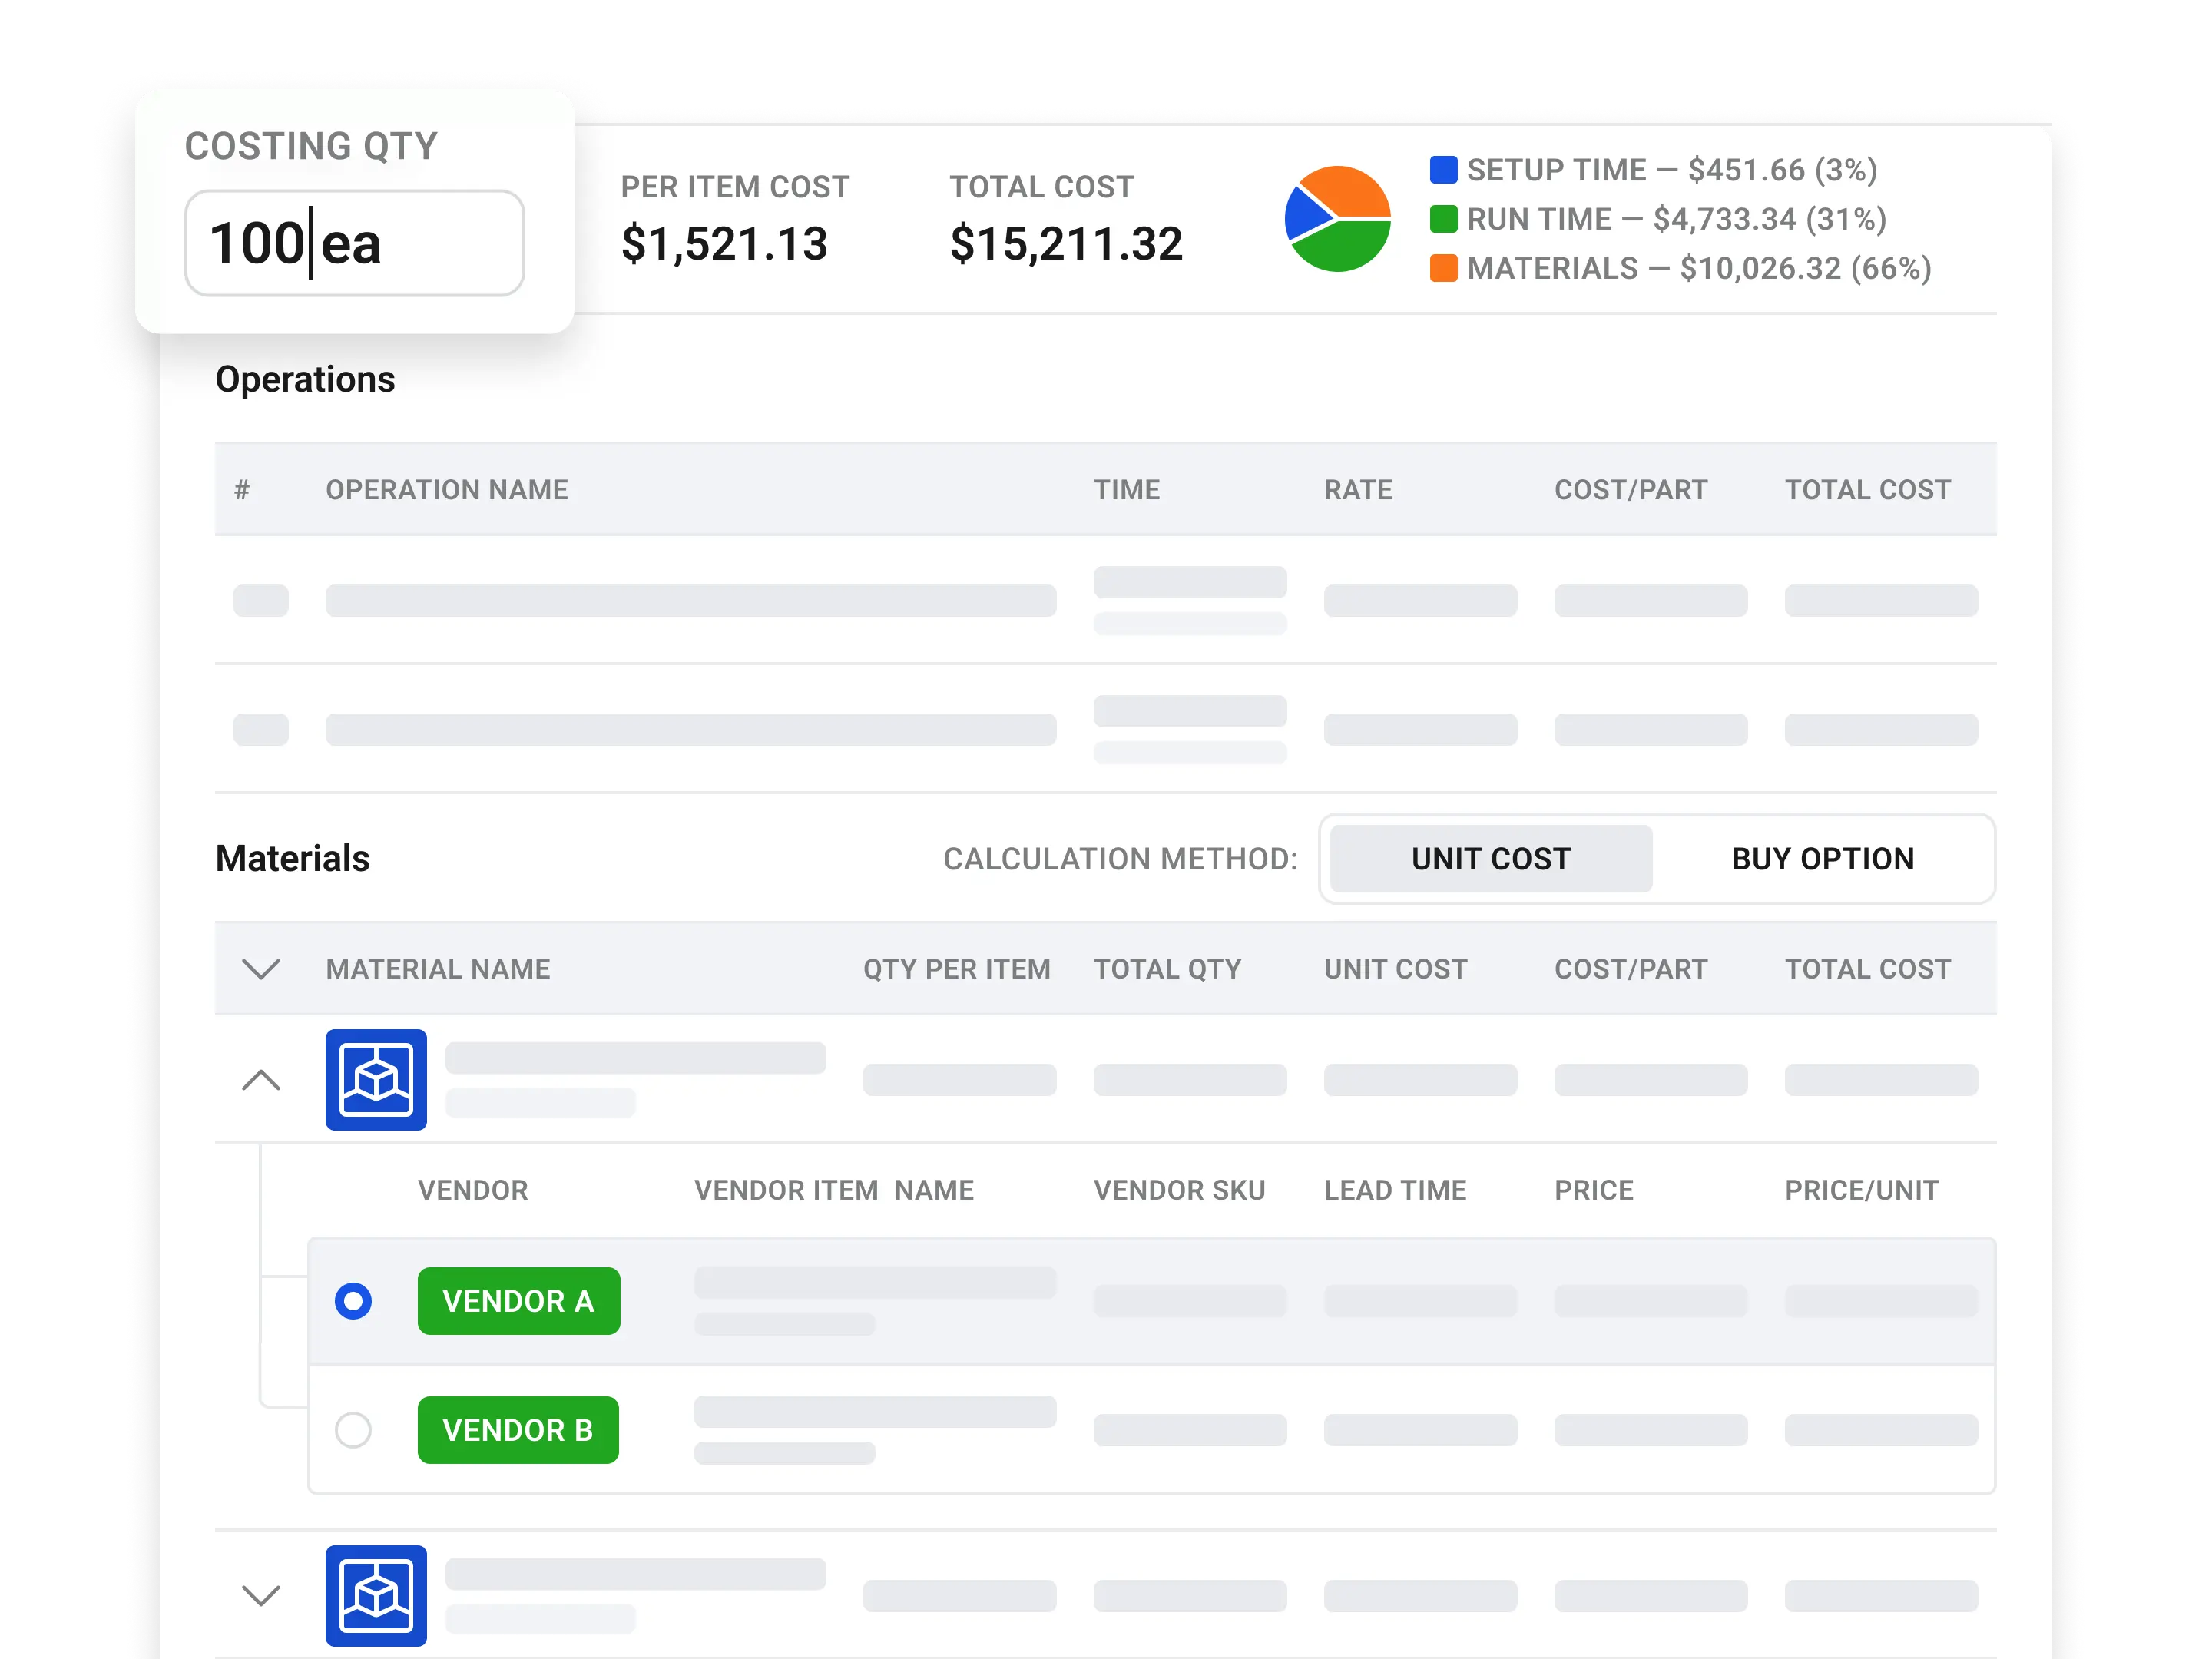2212x1659 pixels.
Task: Click the # column header in Operations
Action: tap(241, 489)
